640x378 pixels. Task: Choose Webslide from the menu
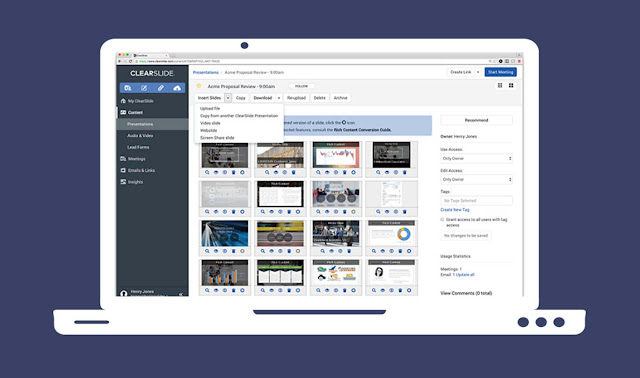[x=209, y=131]
